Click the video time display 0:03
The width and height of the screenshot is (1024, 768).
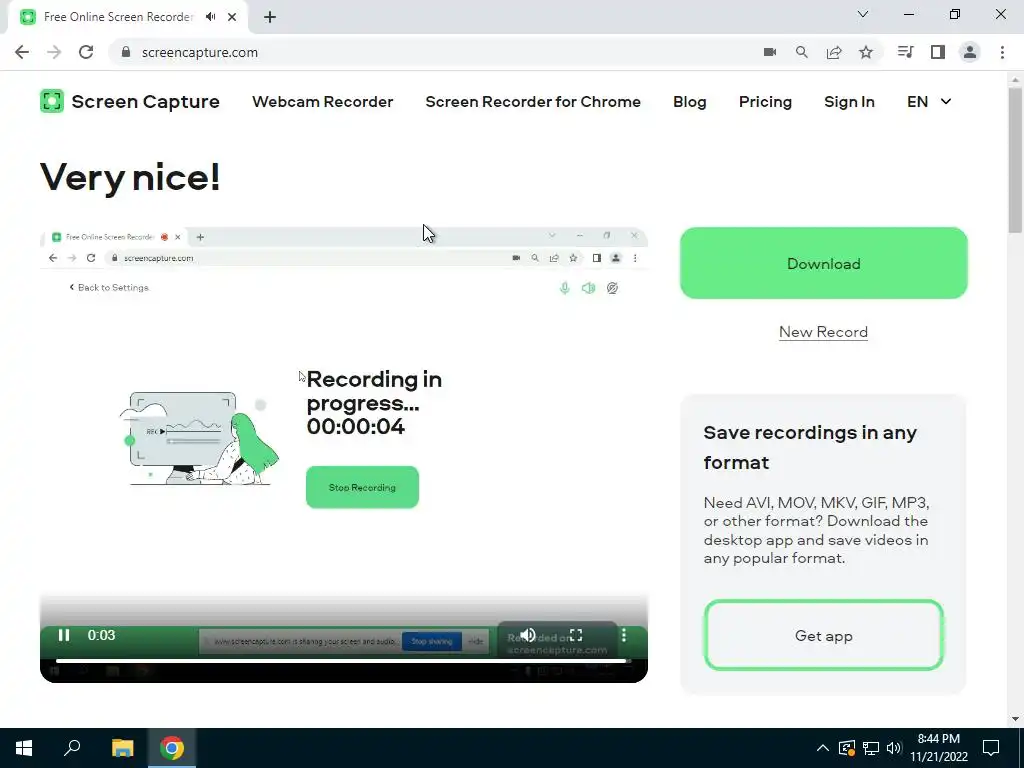tap(101, 635)
